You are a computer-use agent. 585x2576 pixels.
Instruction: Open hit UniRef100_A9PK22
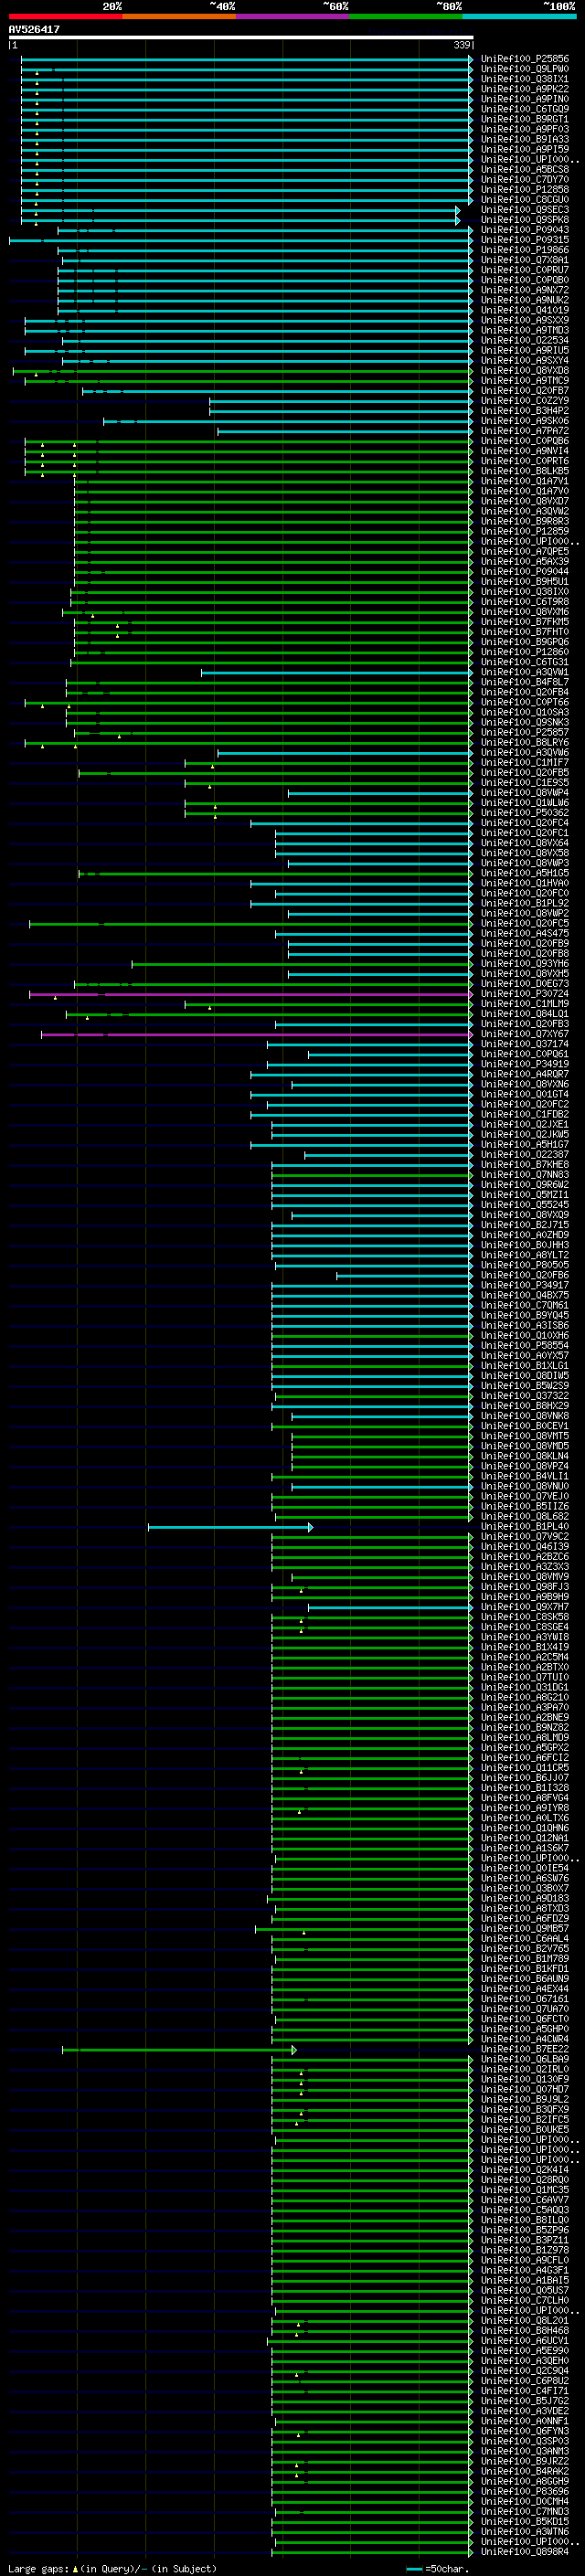point(525,89)
